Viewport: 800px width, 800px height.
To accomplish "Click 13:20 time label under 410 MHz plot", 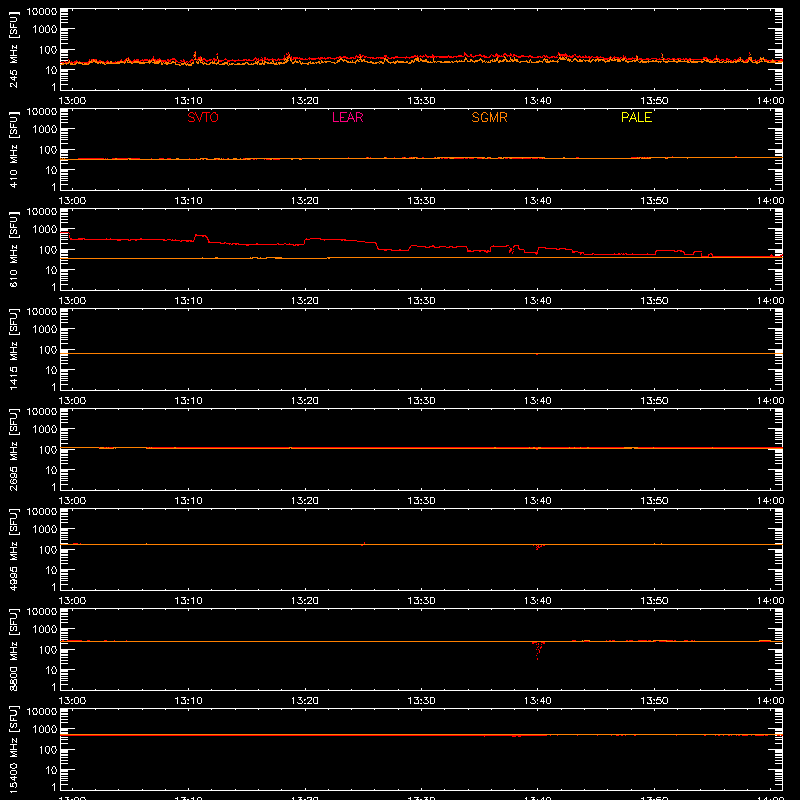I will click(305, 201).
